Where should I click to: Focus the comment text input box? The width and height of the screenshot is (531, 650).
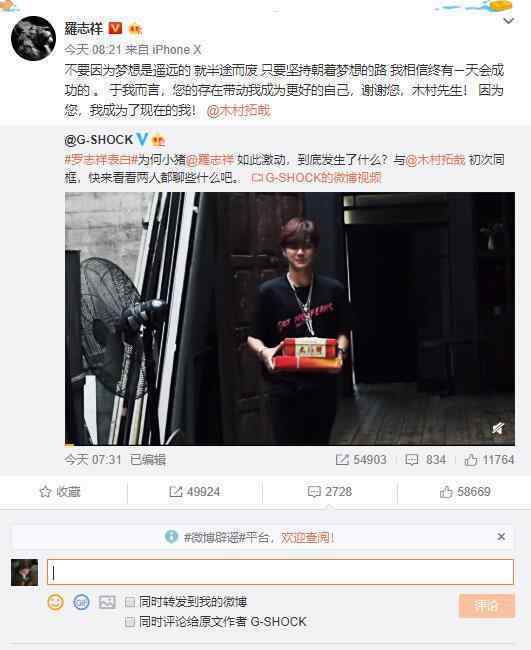click(280, 572)
